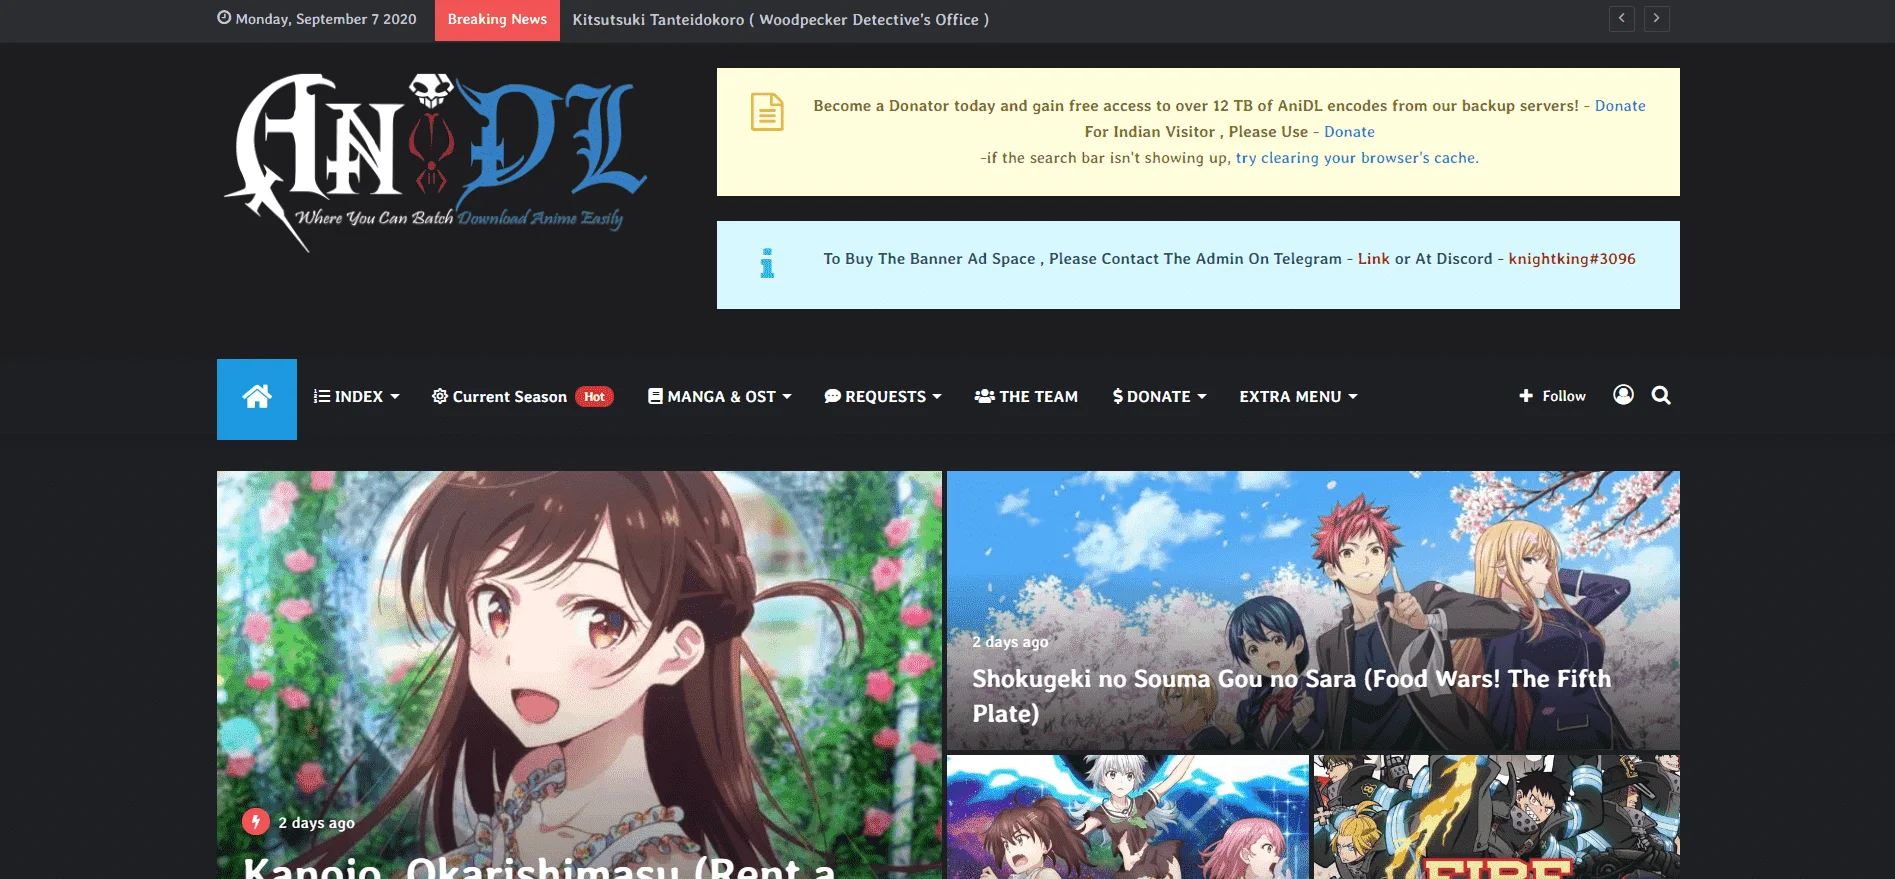Image resolution: width=1895 pixels, height=879 pixels.
Task: Expand the REQUESTS dropdown menu
Action: pos(883,397)
